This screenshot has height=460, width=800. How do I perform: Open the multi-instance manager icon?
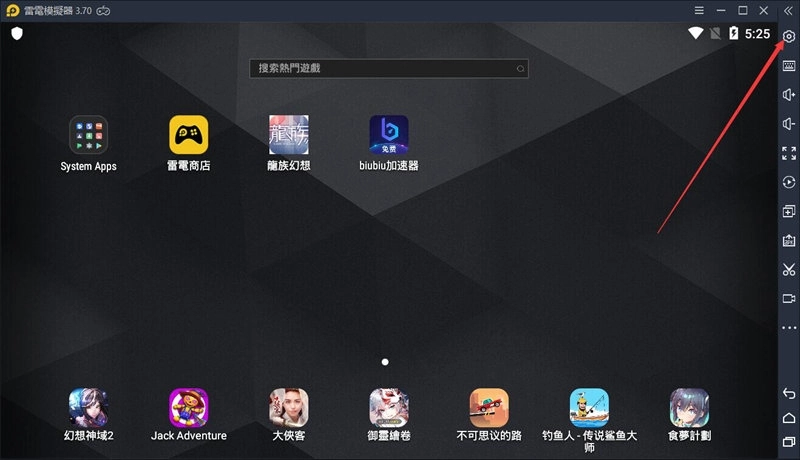(x=789, y=212)
